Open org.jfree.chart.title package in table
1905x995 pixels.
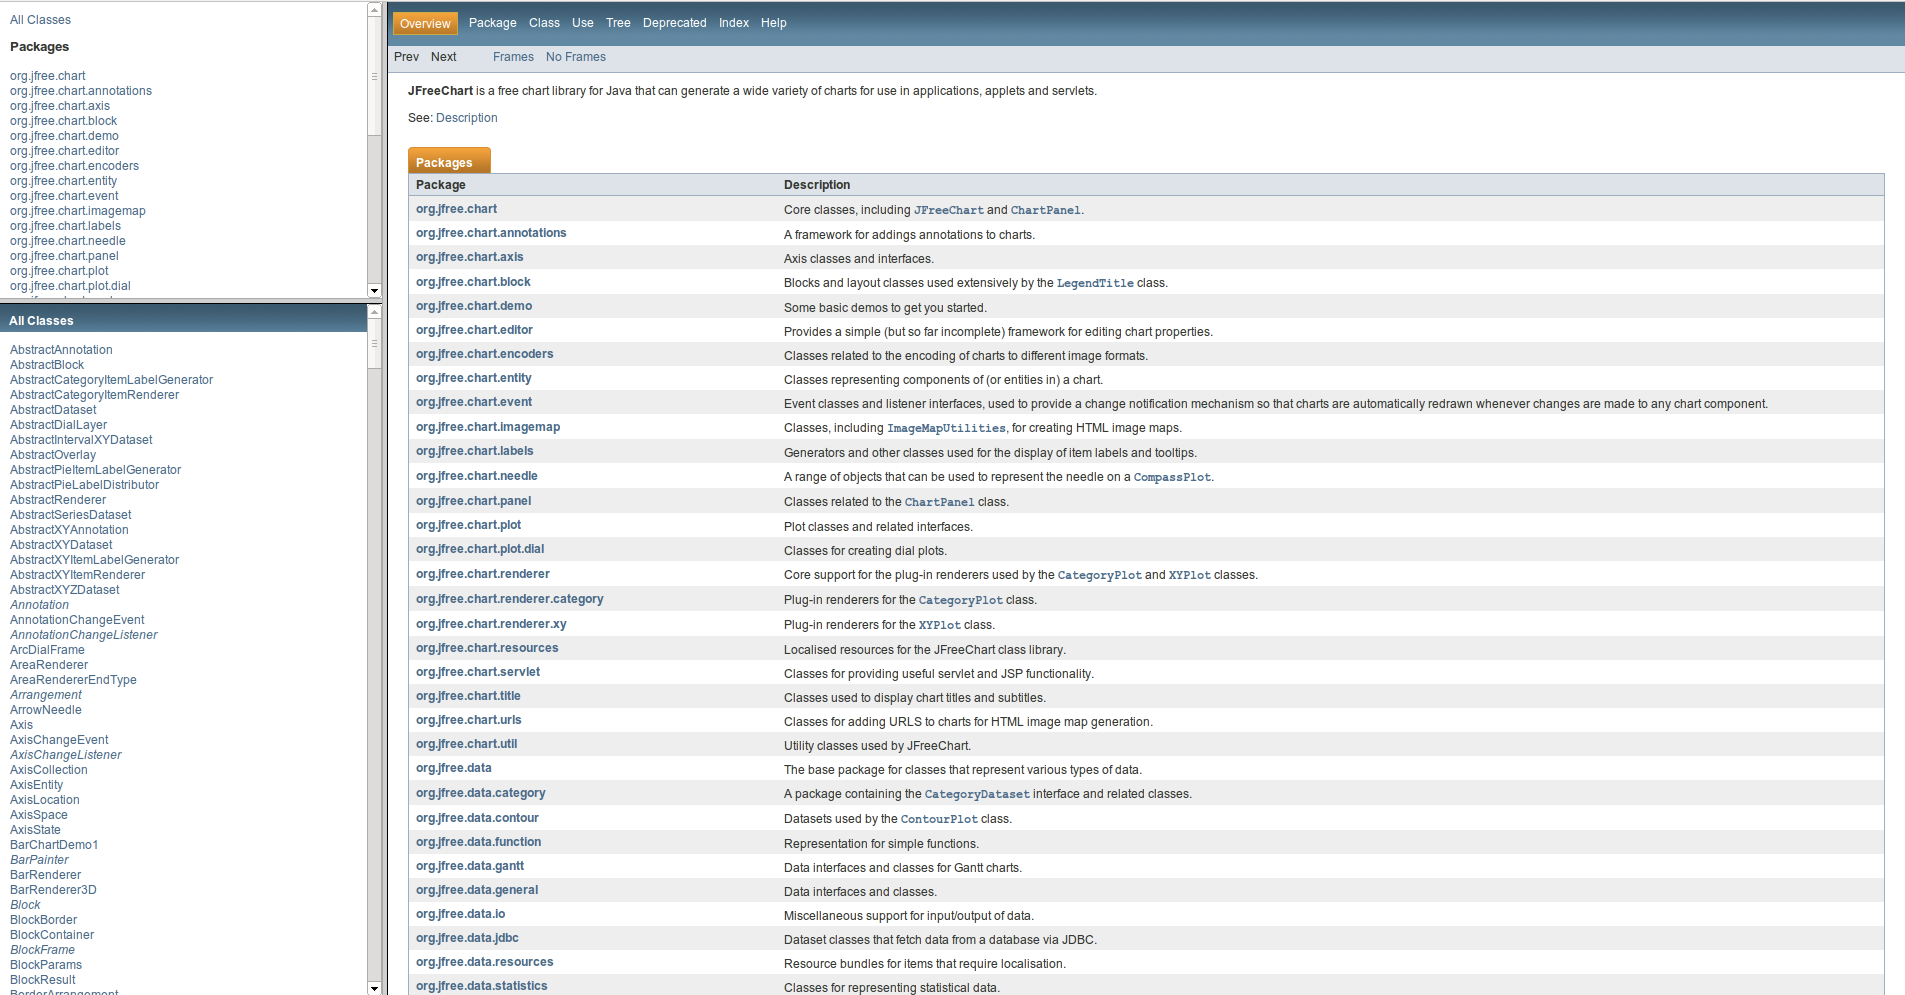tap(468, 696)
